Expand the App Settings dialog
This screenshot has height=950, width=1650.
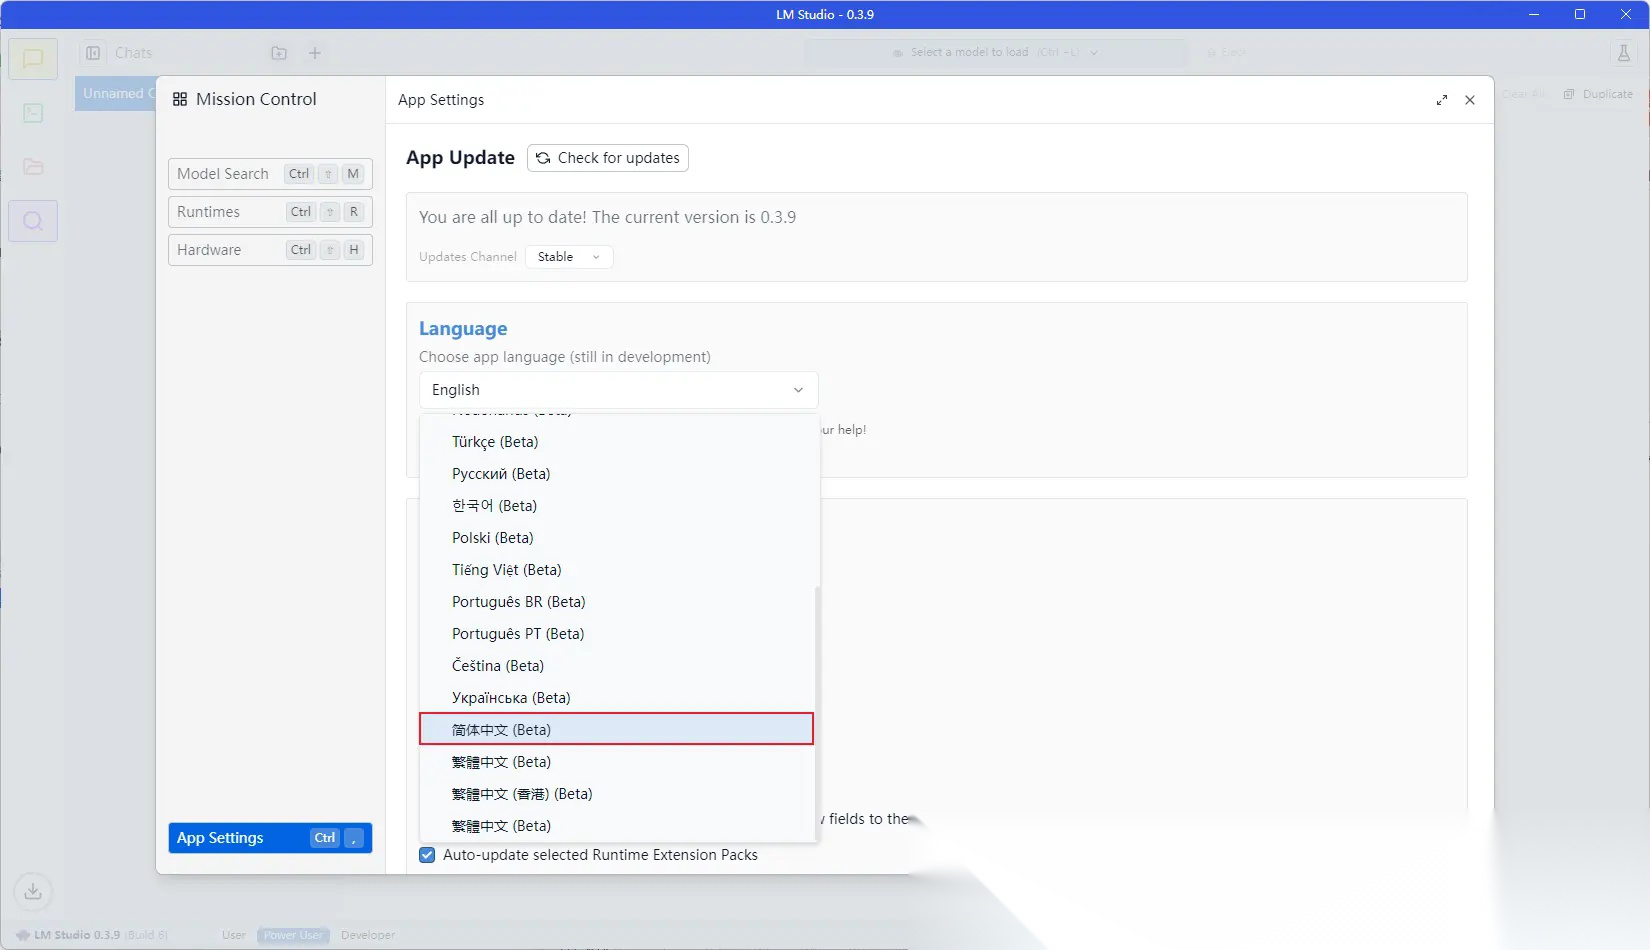(x=1442, y=100)
